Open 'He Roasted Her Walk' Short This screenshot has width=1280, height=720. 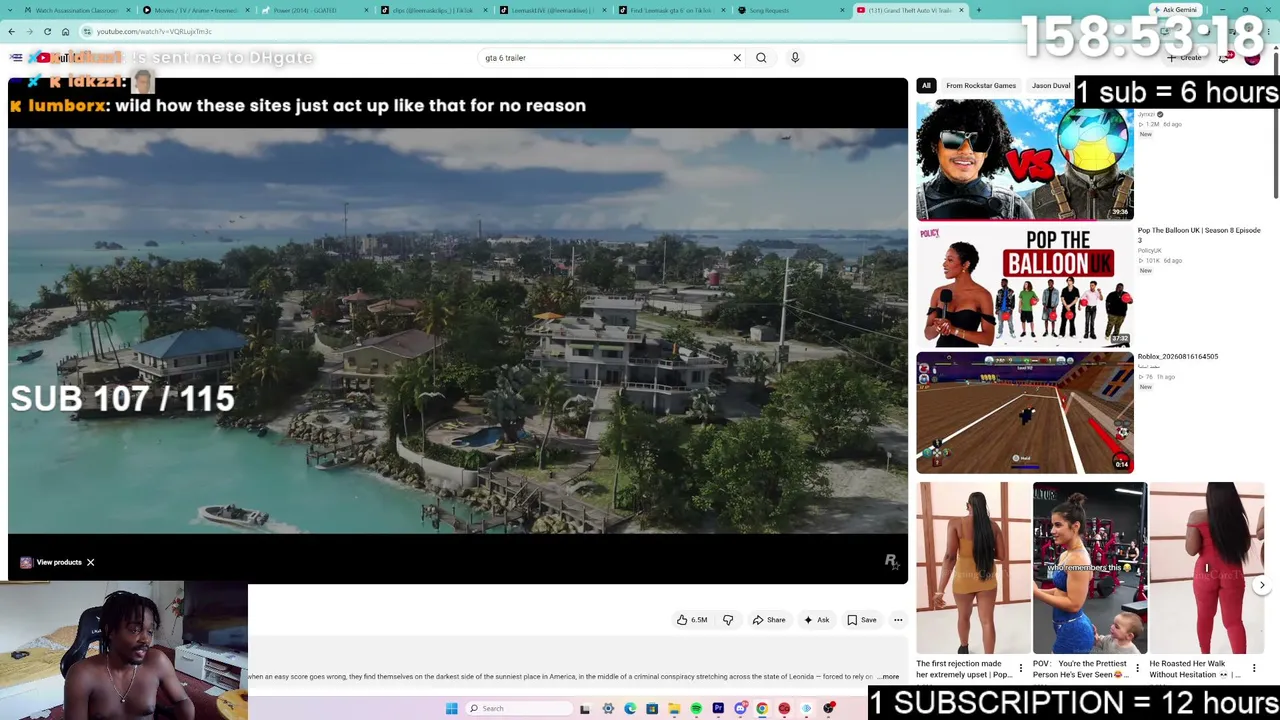click(x=1207, y=568)
